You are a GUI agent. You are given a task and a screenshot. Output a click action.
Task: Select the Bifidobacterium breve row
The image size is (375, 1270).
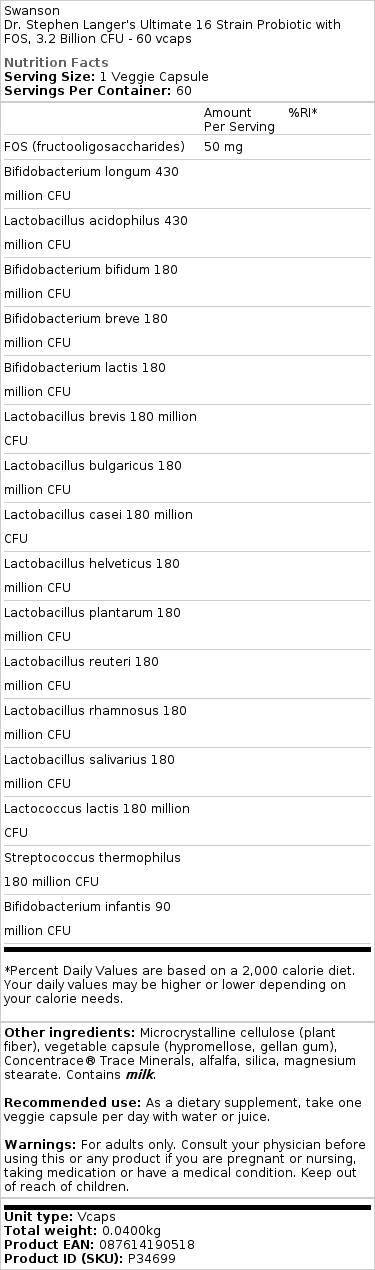click(187, 331)
